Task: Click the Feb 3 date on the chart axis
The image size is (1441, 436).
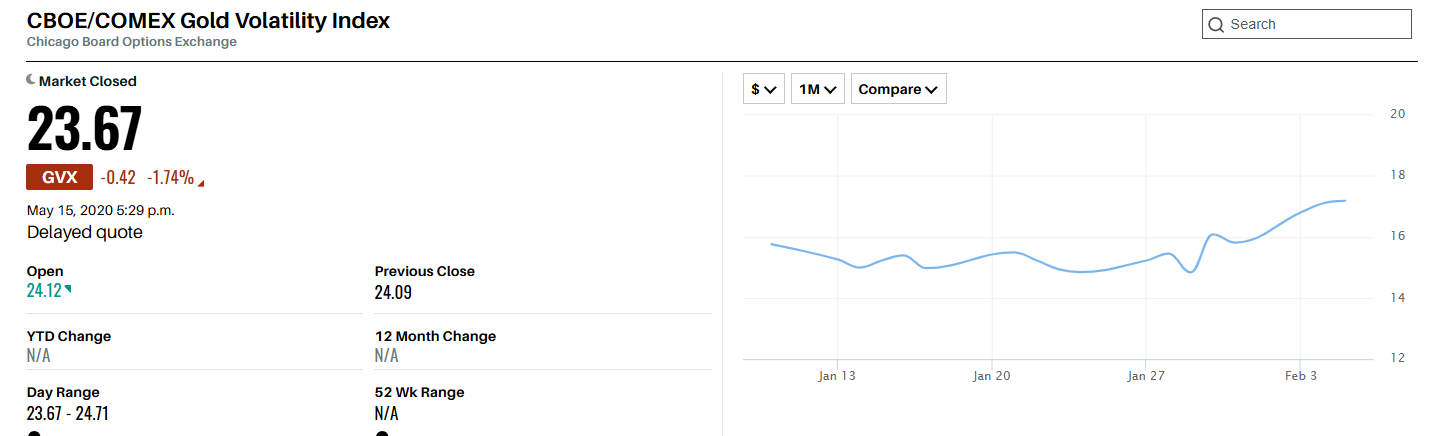Action: 1300,376
